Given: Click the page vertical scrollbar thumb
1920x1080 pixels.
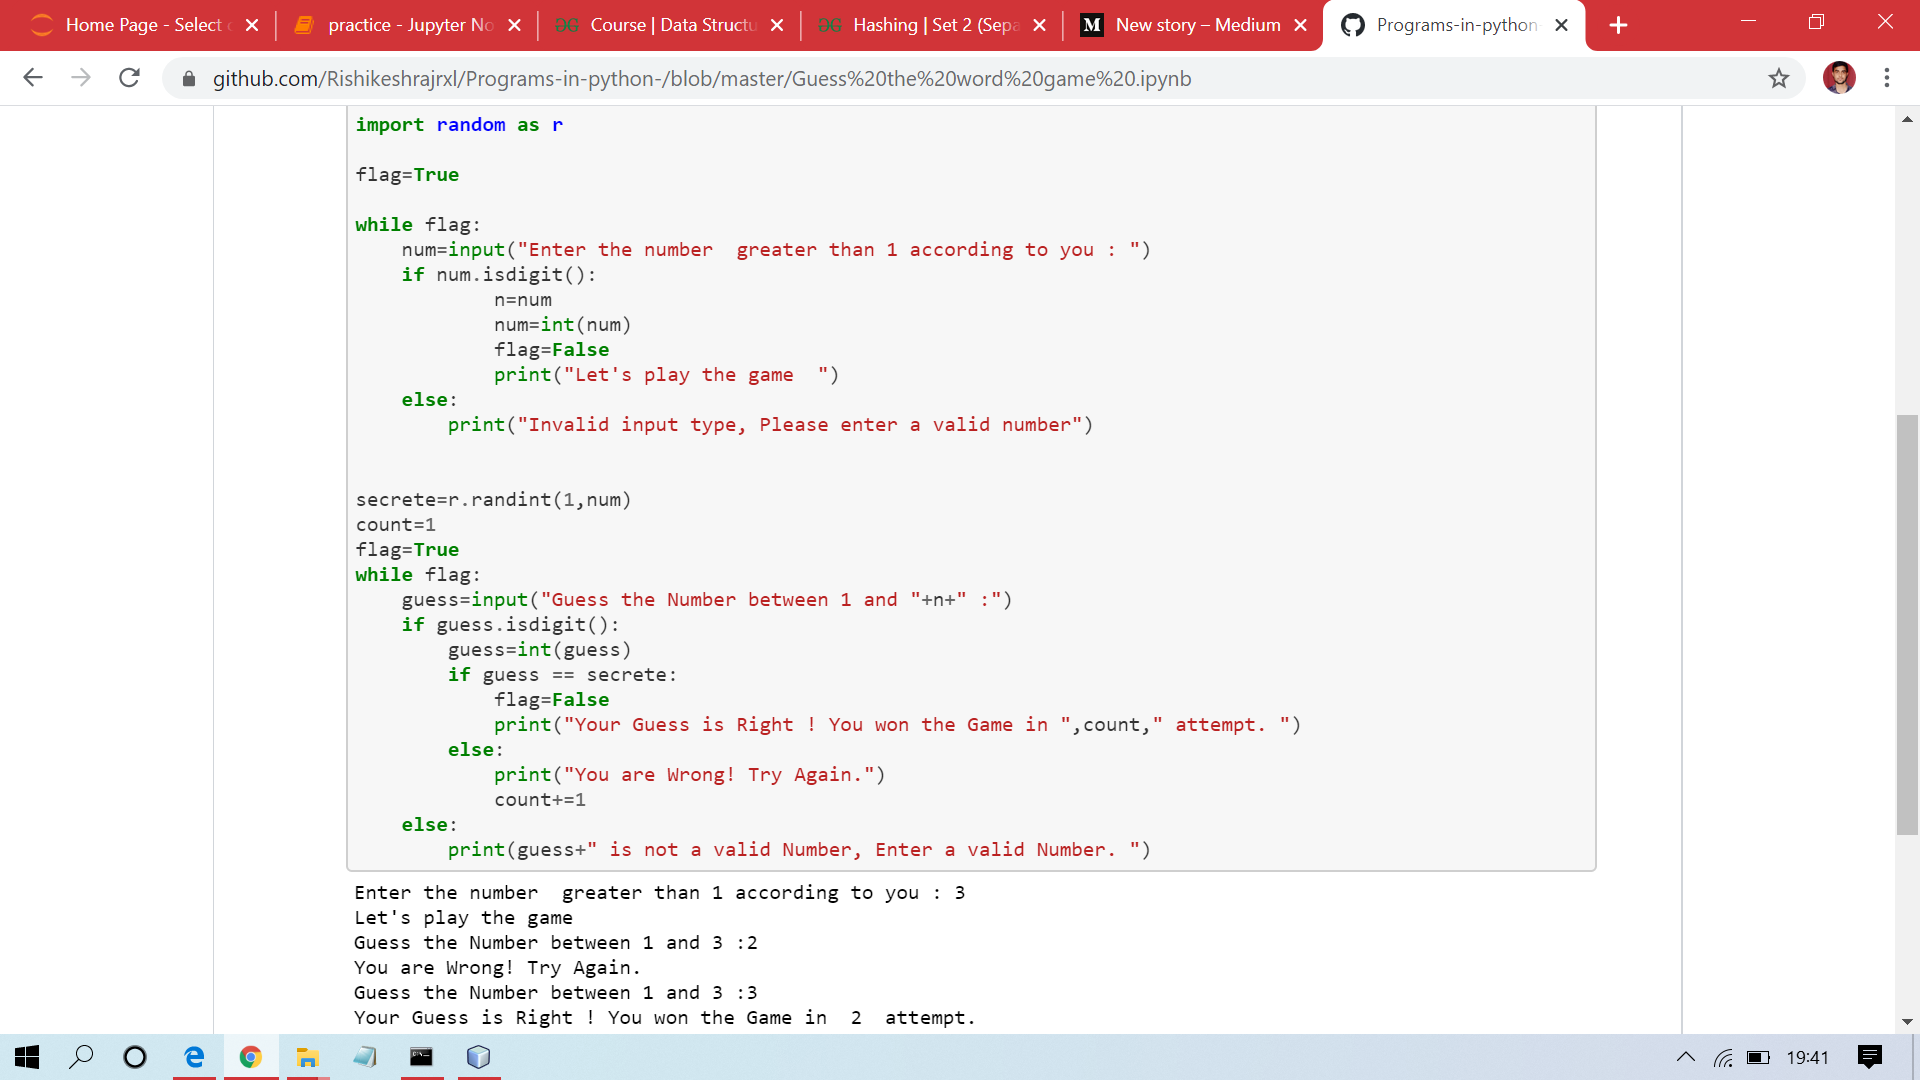Looking at the screenshot, I should (1907, 624).
